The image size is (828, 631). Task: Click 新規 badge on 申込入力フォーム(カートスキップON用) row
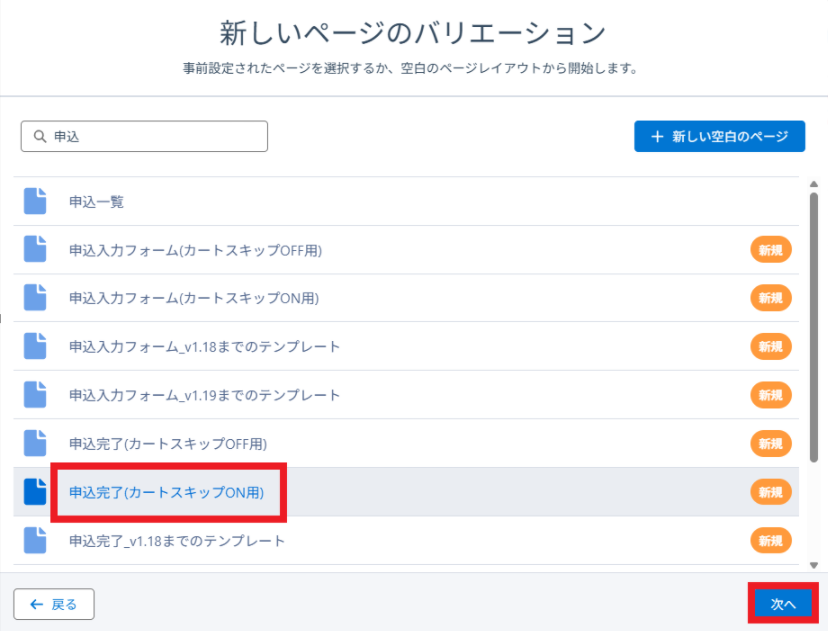pos(770,298)
